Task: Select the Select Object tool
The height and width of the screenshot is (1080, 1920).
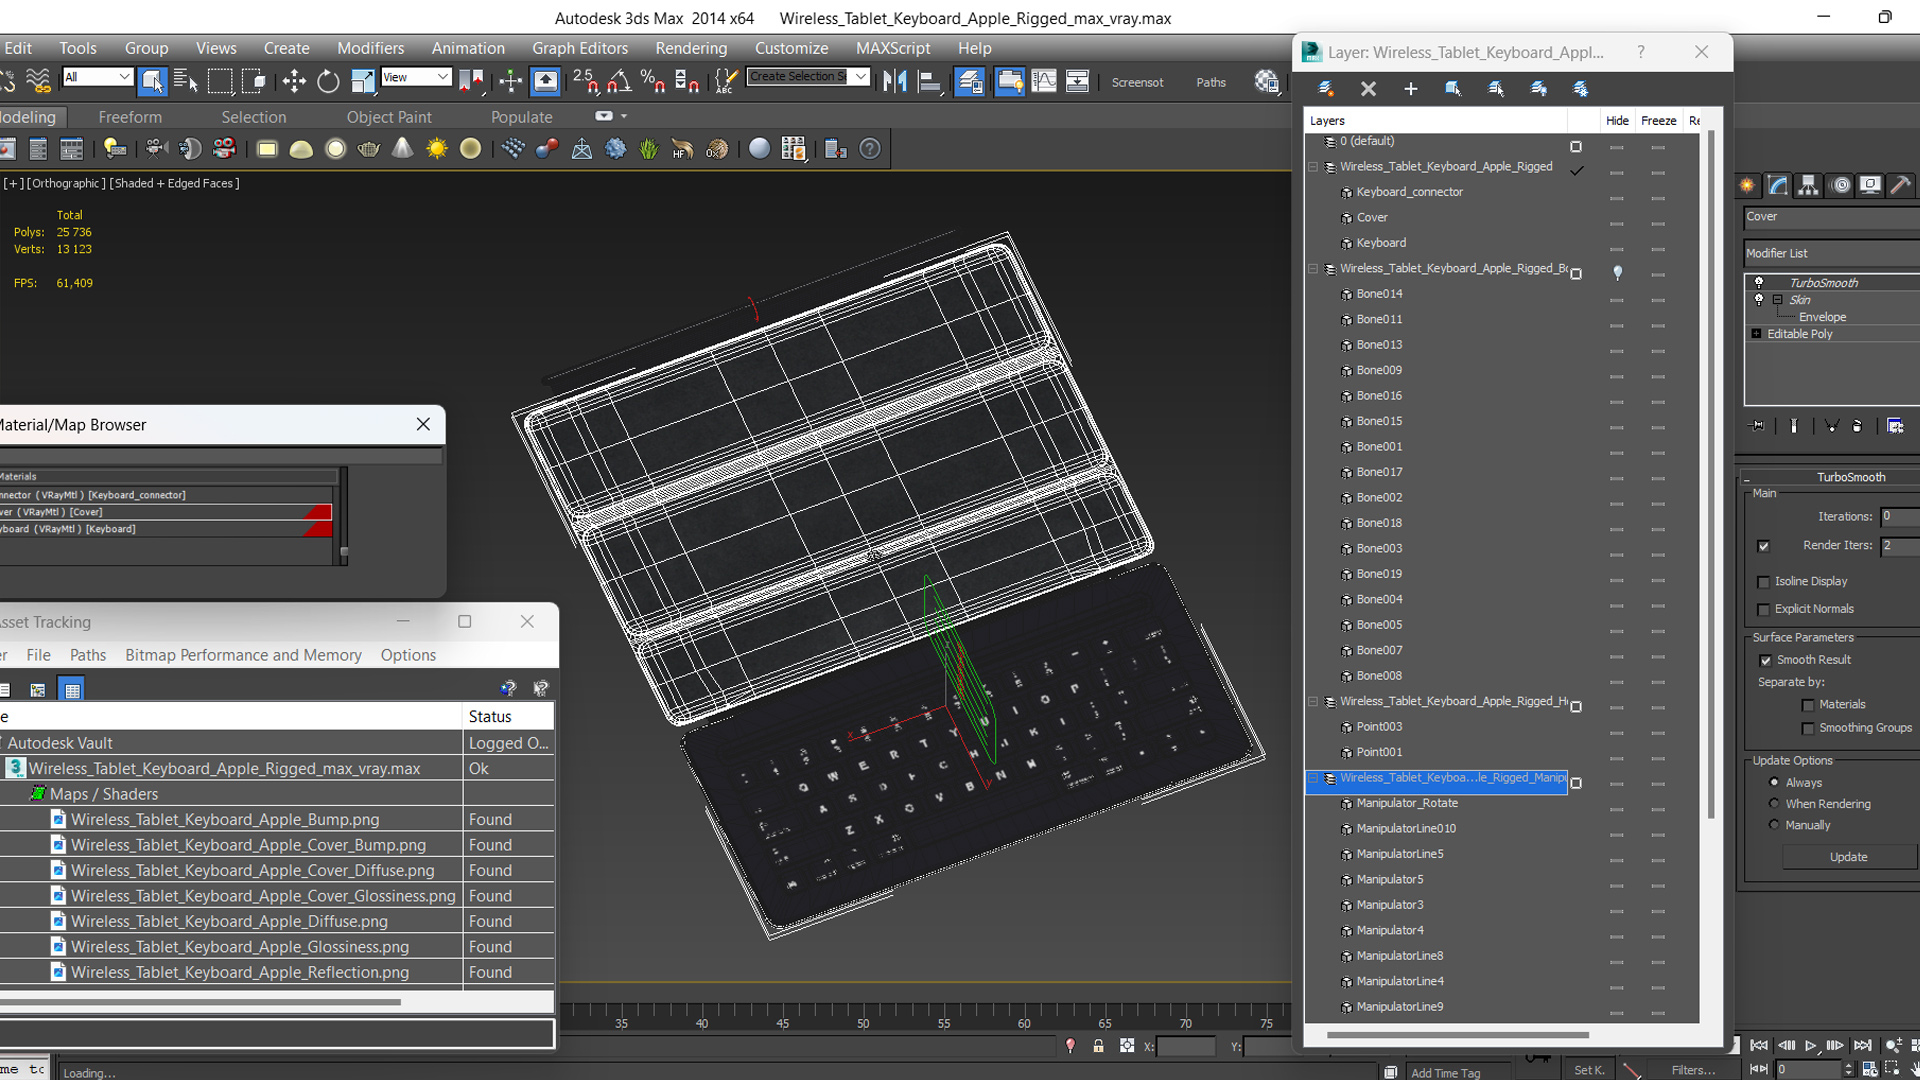Action: (x=152, y=81)
